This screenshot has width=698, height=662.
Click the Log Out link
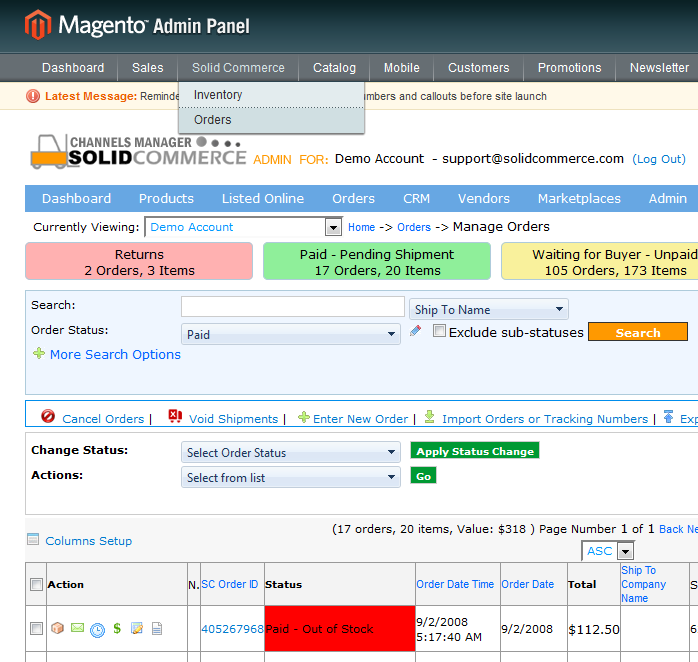point(659,159)
